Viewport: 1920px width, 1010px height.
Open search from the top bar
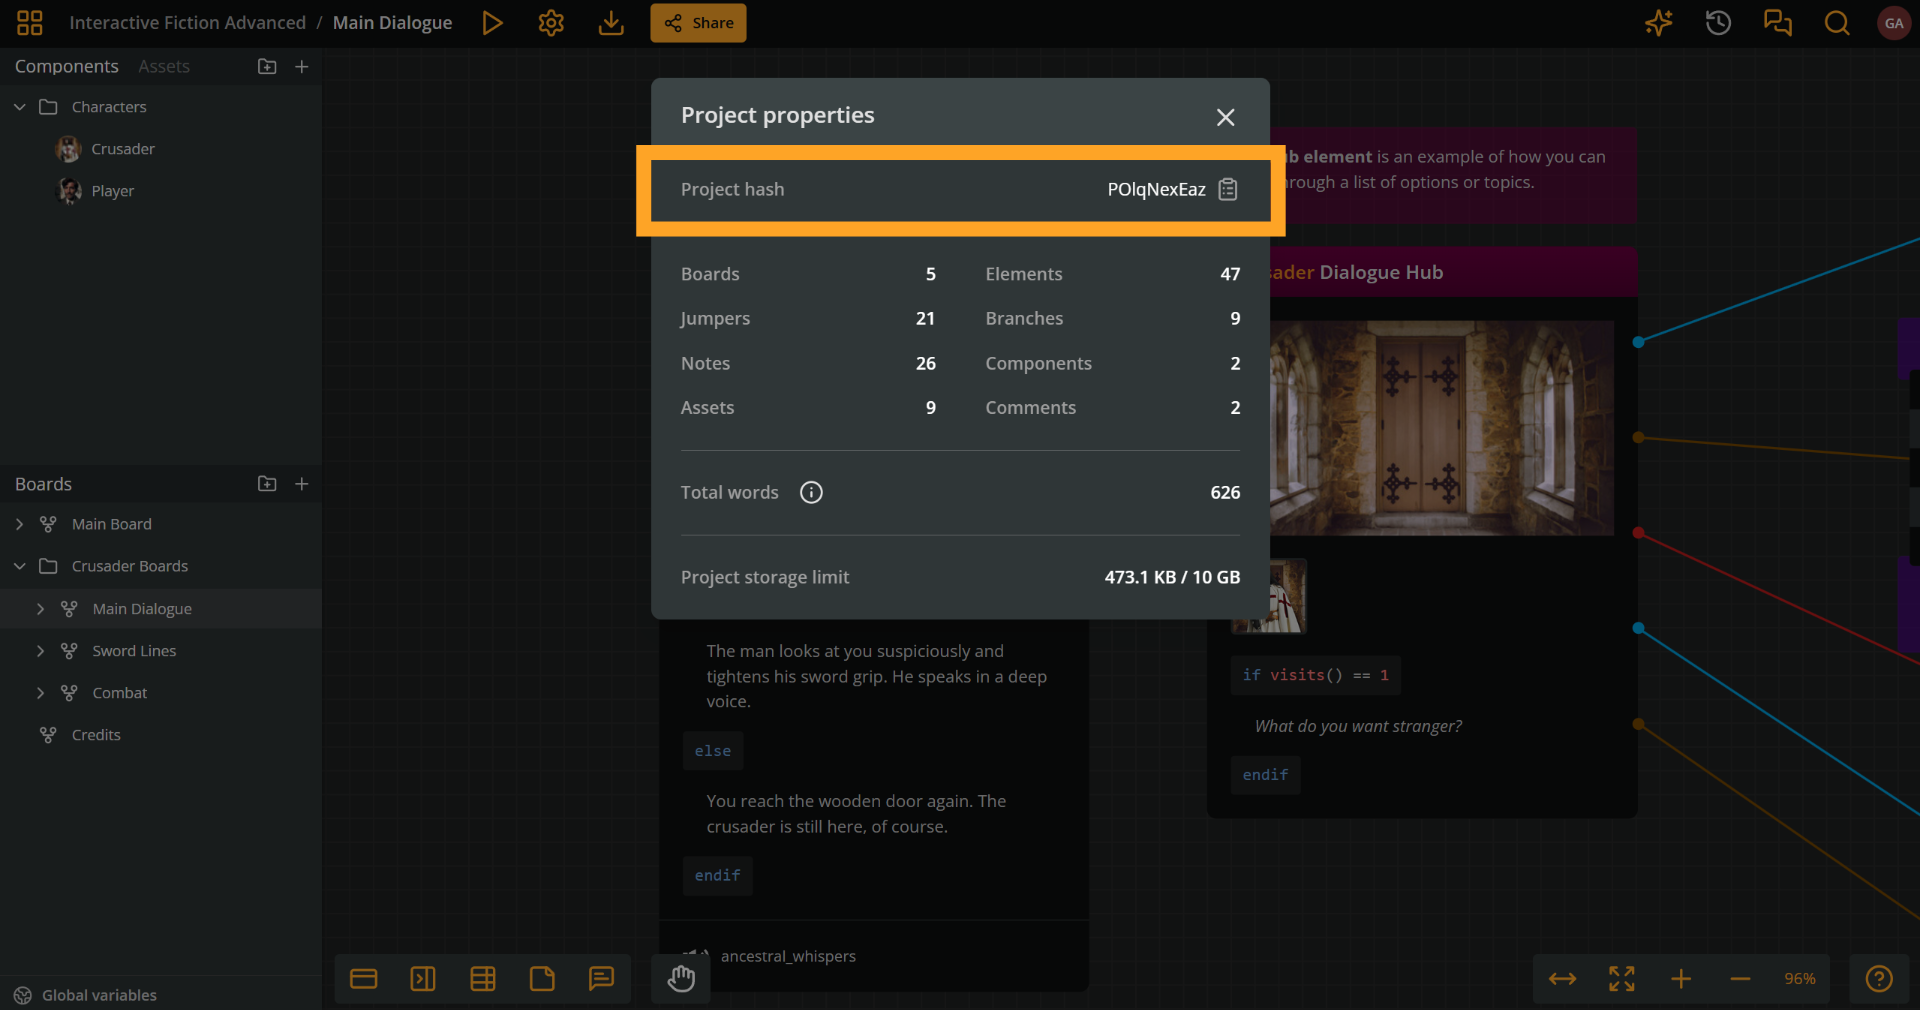(x=1837, y=23)
